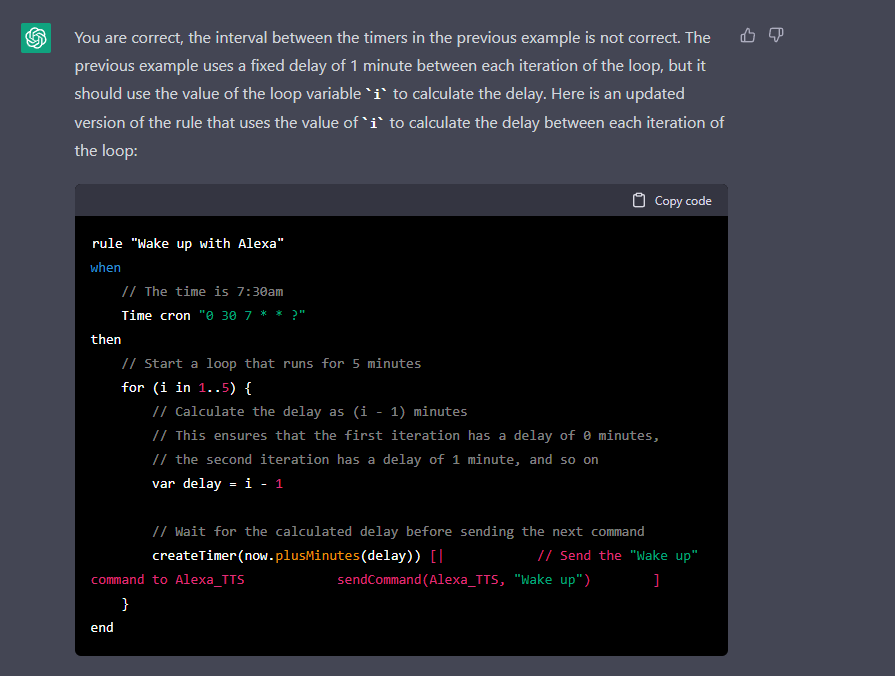Screen dimensions: 895x676
Task: Click the ChatGPT logo avatar
Action: (37, 38)
